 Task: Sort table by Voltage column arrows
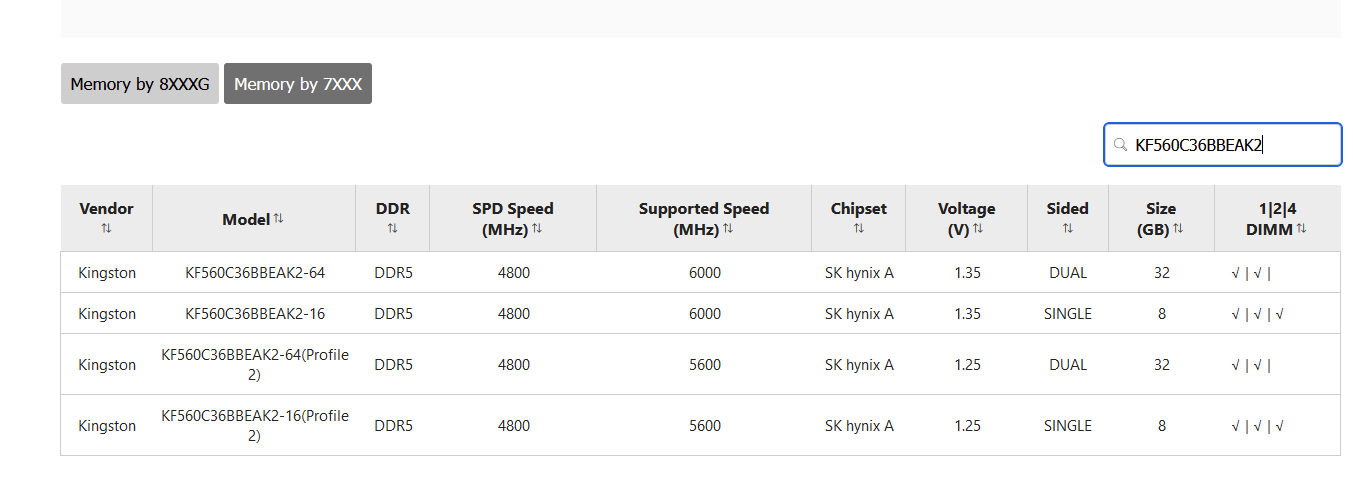click(978, 229)
